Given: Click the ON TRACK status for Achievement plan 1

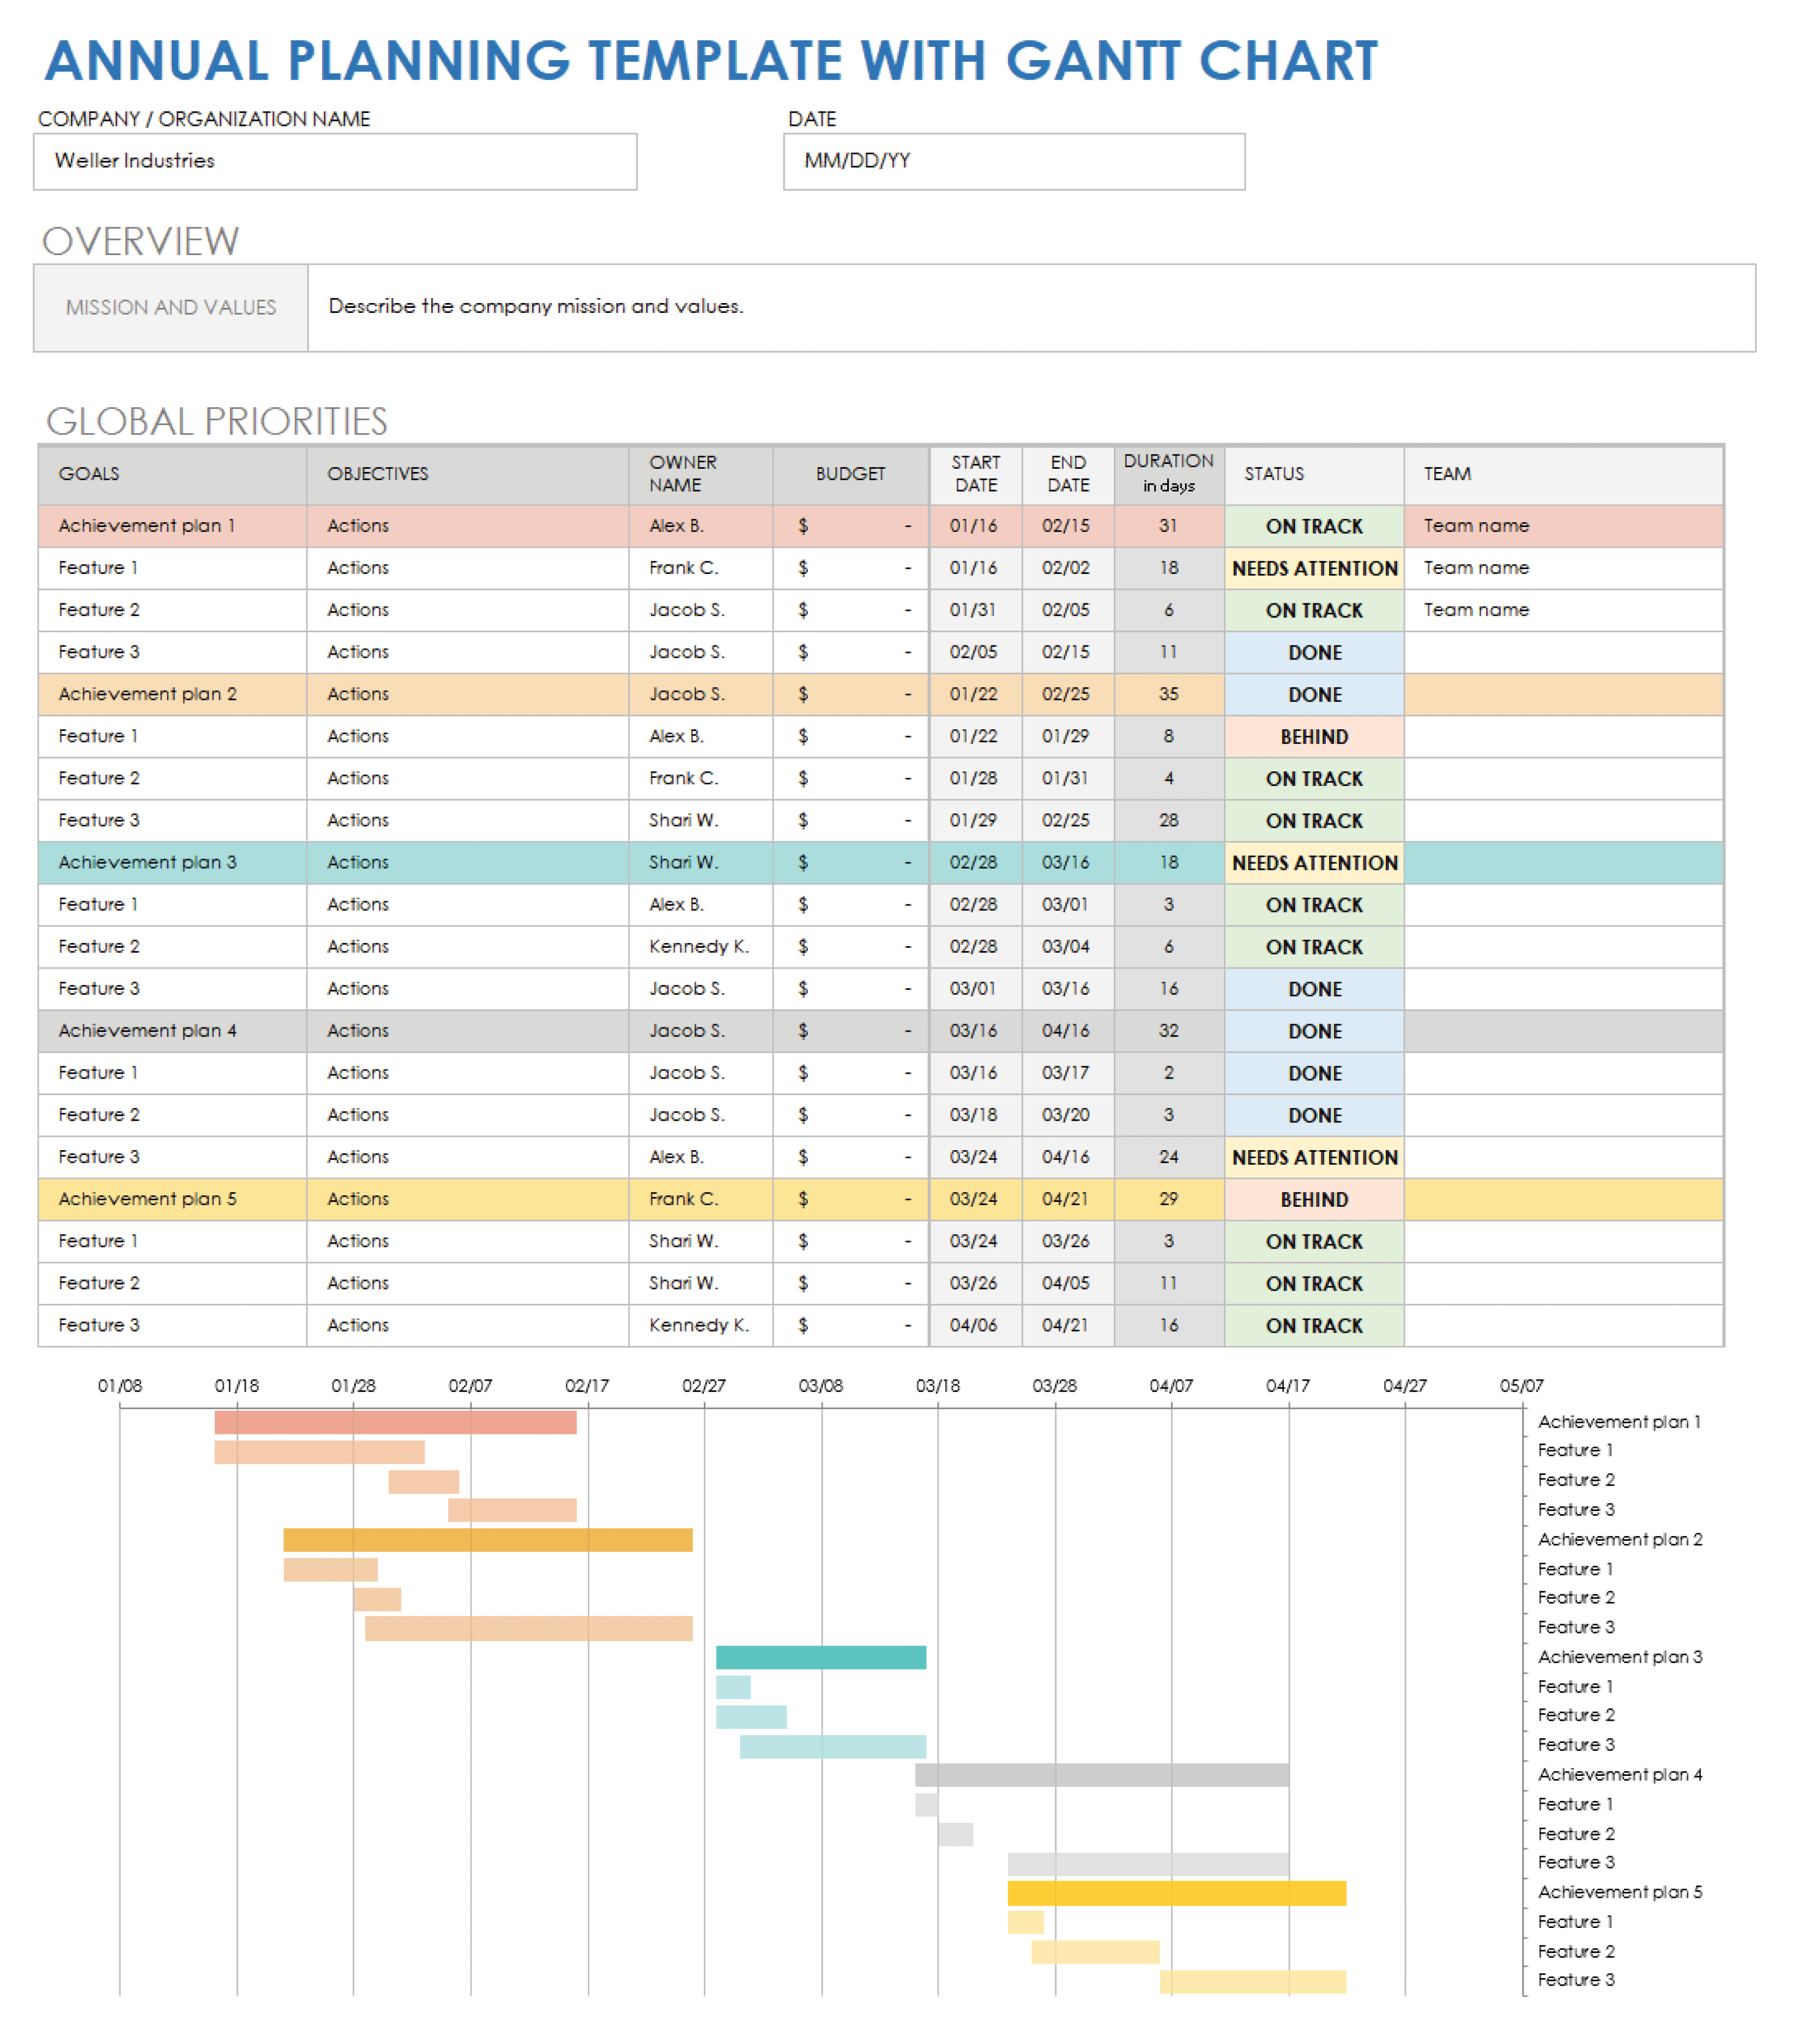Looking at the screenshot, I should (x=1313, y=526).
